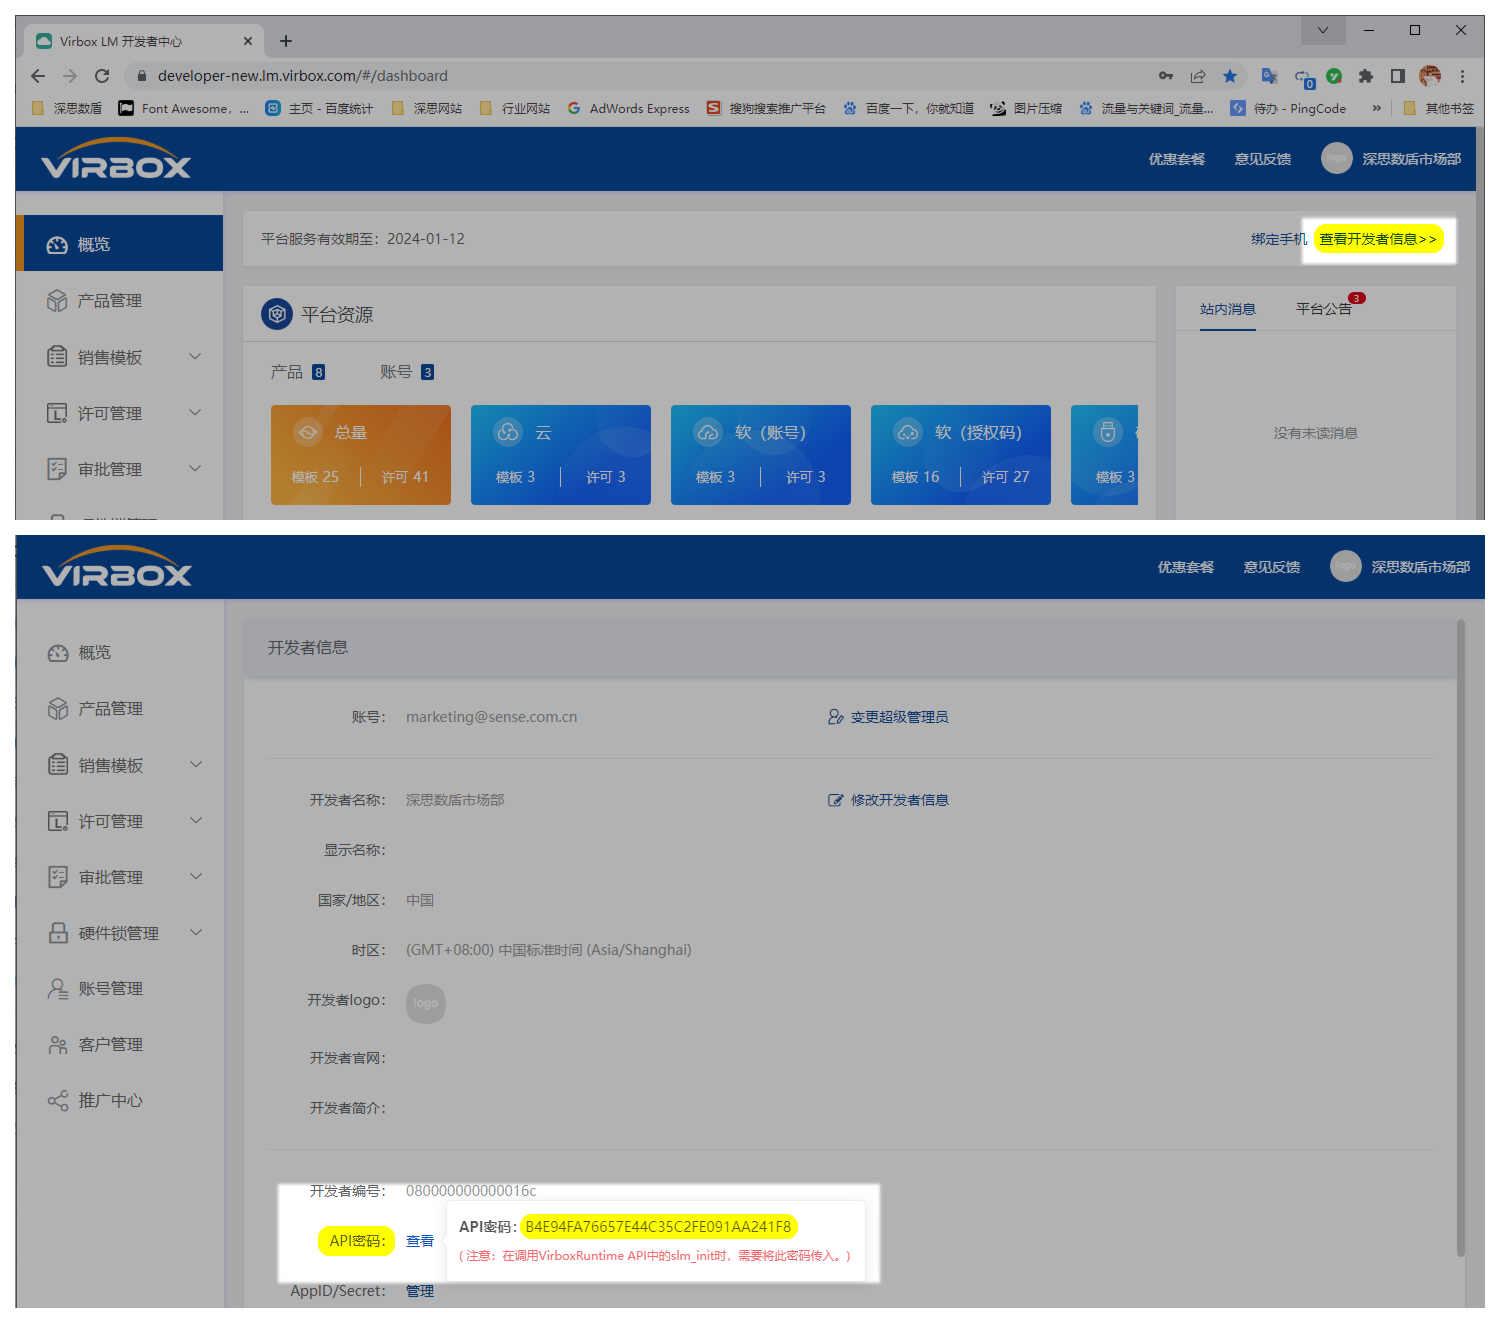
Task: Click the 软（授权码）resource card
Action: click(961, 455)
